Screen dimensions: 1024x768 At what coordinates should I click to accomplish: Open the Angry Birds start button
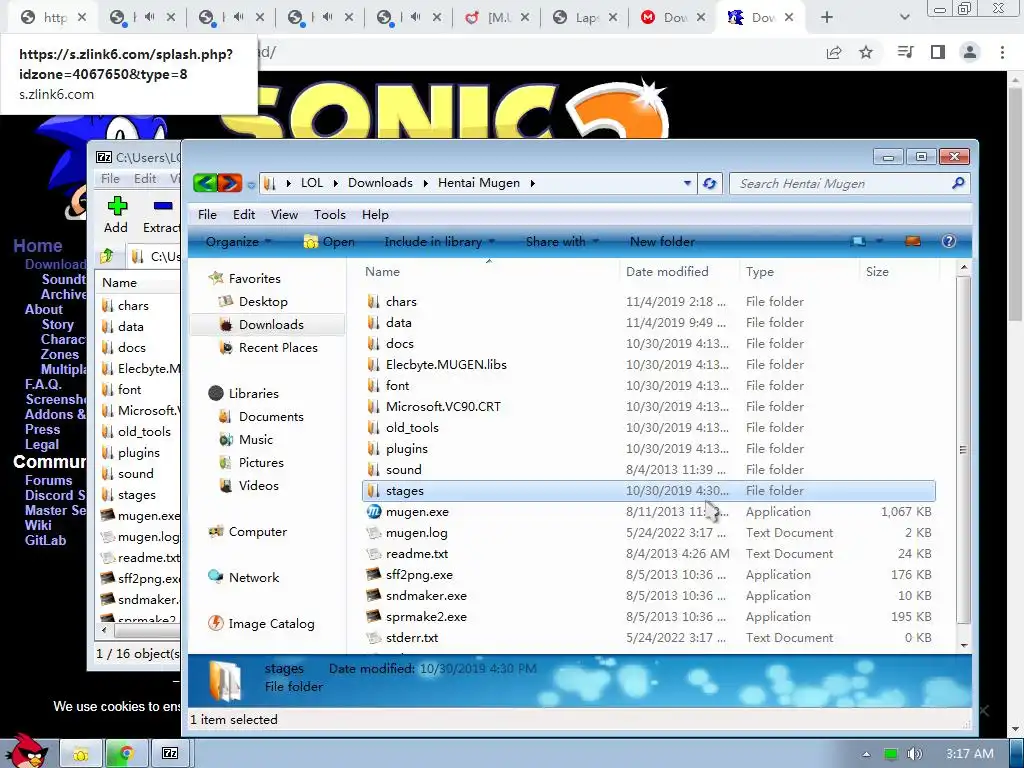pyautogui.click(x=25, y=751)
